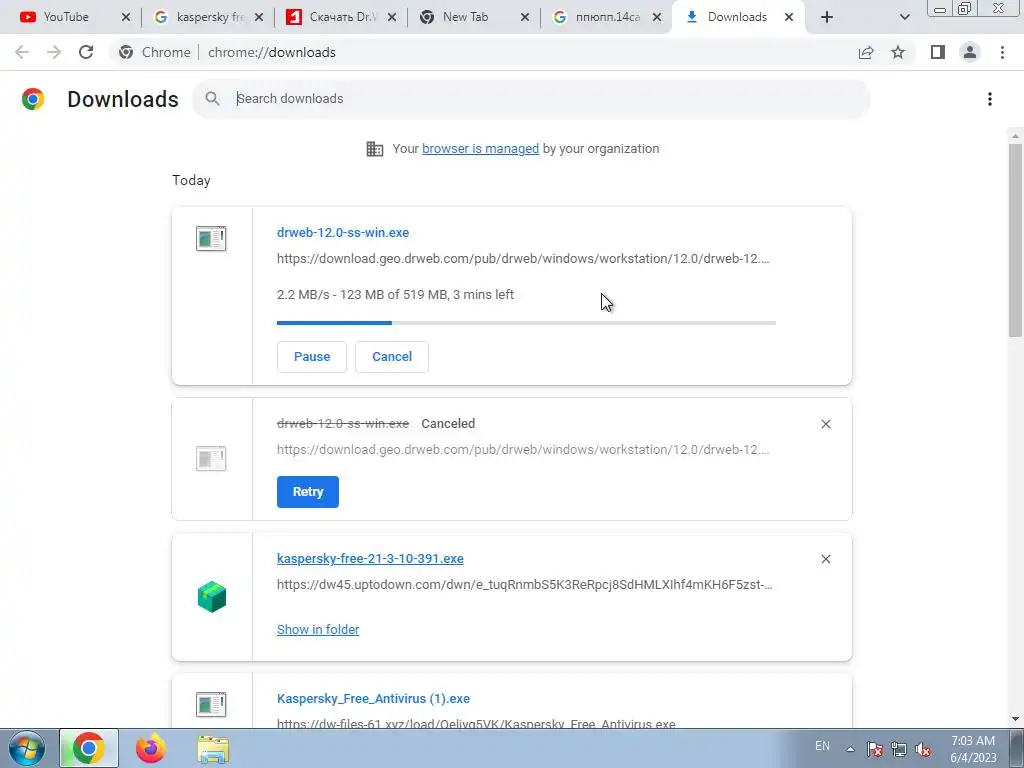Launch Firefox from the taskbar
This screenshot has height=768, width=1024.
point(151,748)
